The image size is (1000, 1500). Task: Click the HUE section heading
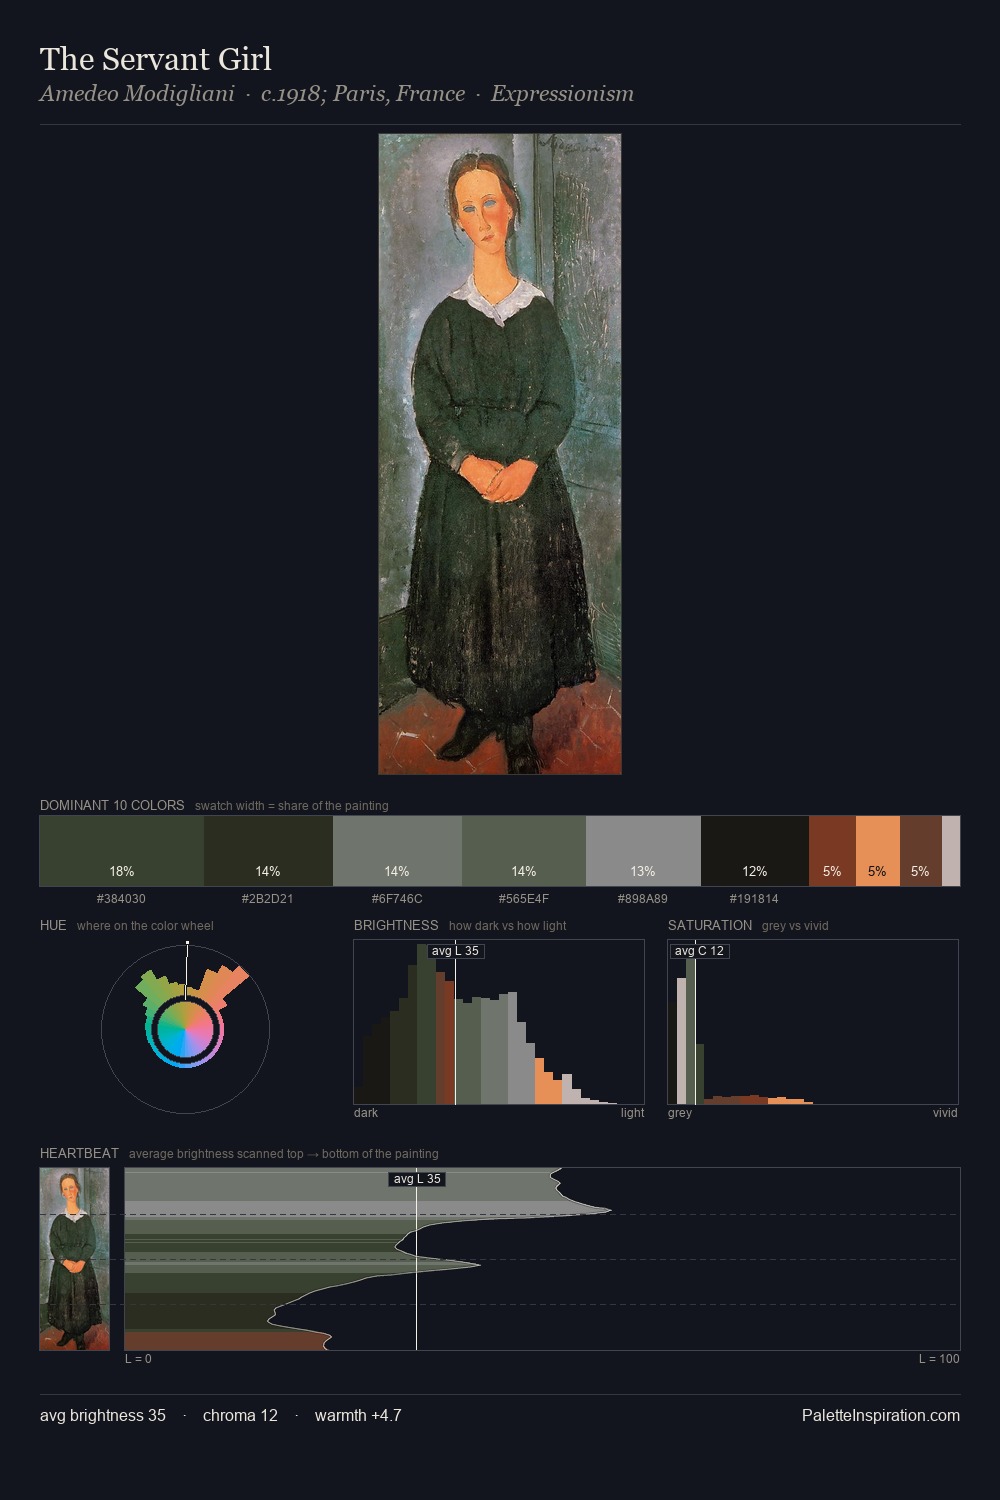point(53,925)
